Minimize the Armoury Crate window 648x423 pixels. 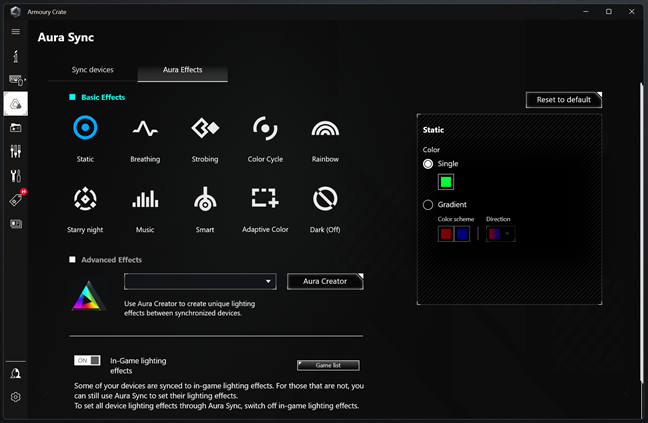point(586,12)
